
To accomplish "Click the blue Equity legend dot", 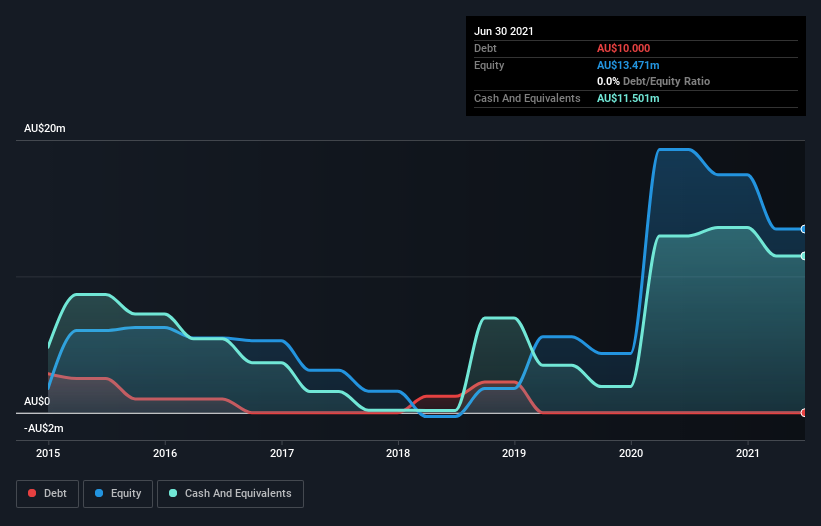I will (x=99, y=493).
